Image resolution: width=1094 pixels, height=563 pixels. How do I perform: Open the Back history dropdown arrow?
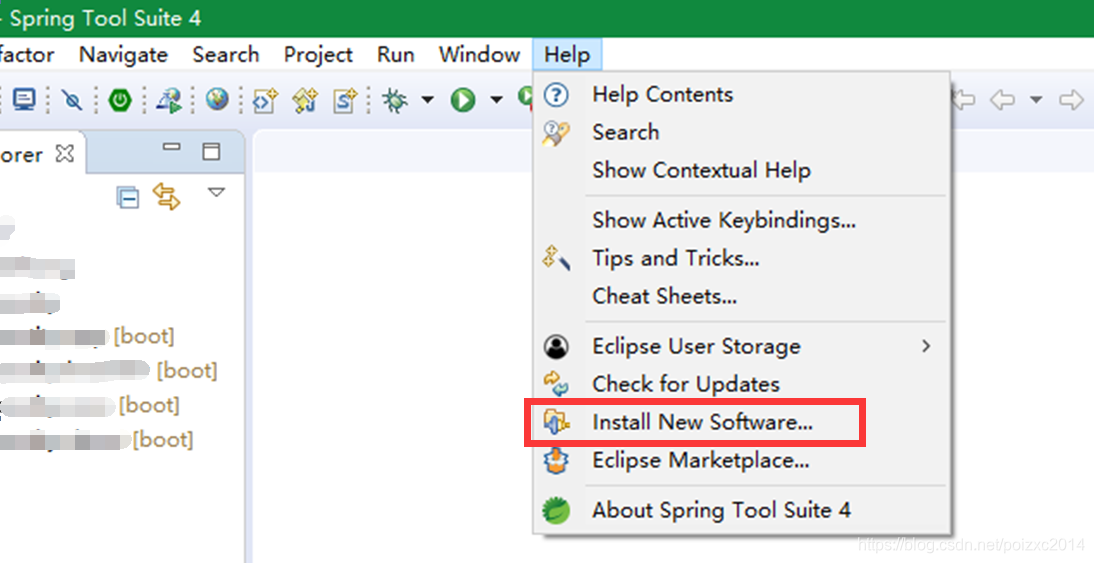1036,100
